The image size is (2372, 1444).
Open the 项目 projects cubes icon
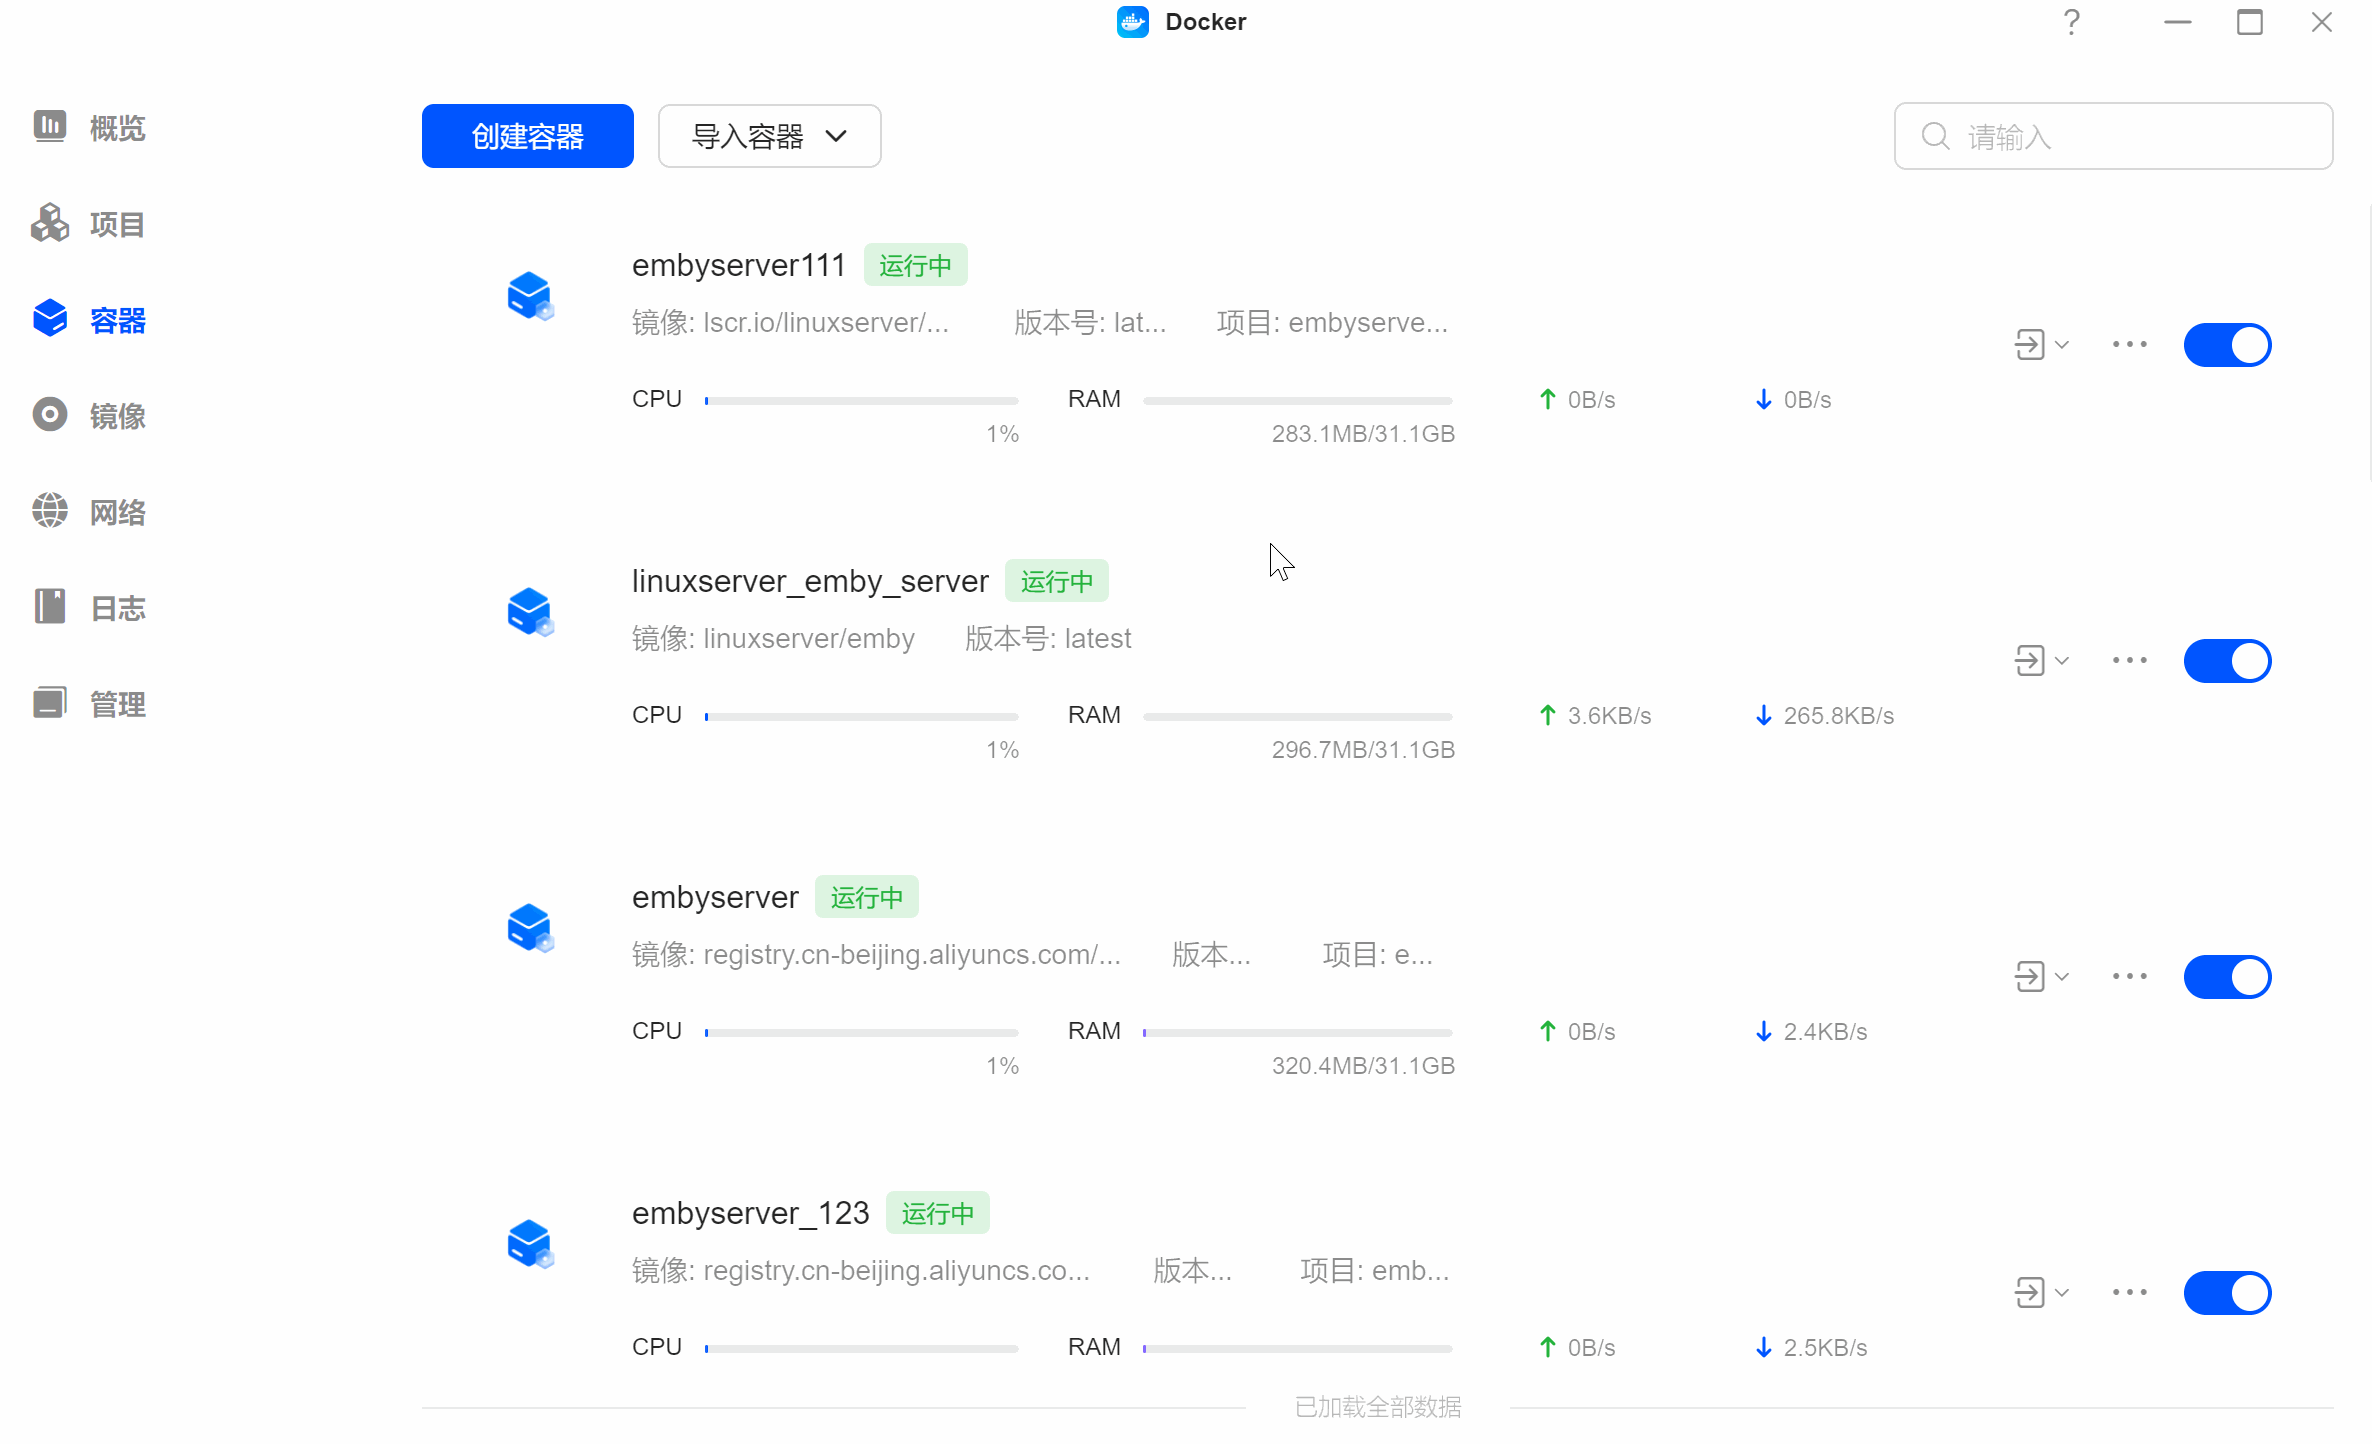[x=49, y=223]
